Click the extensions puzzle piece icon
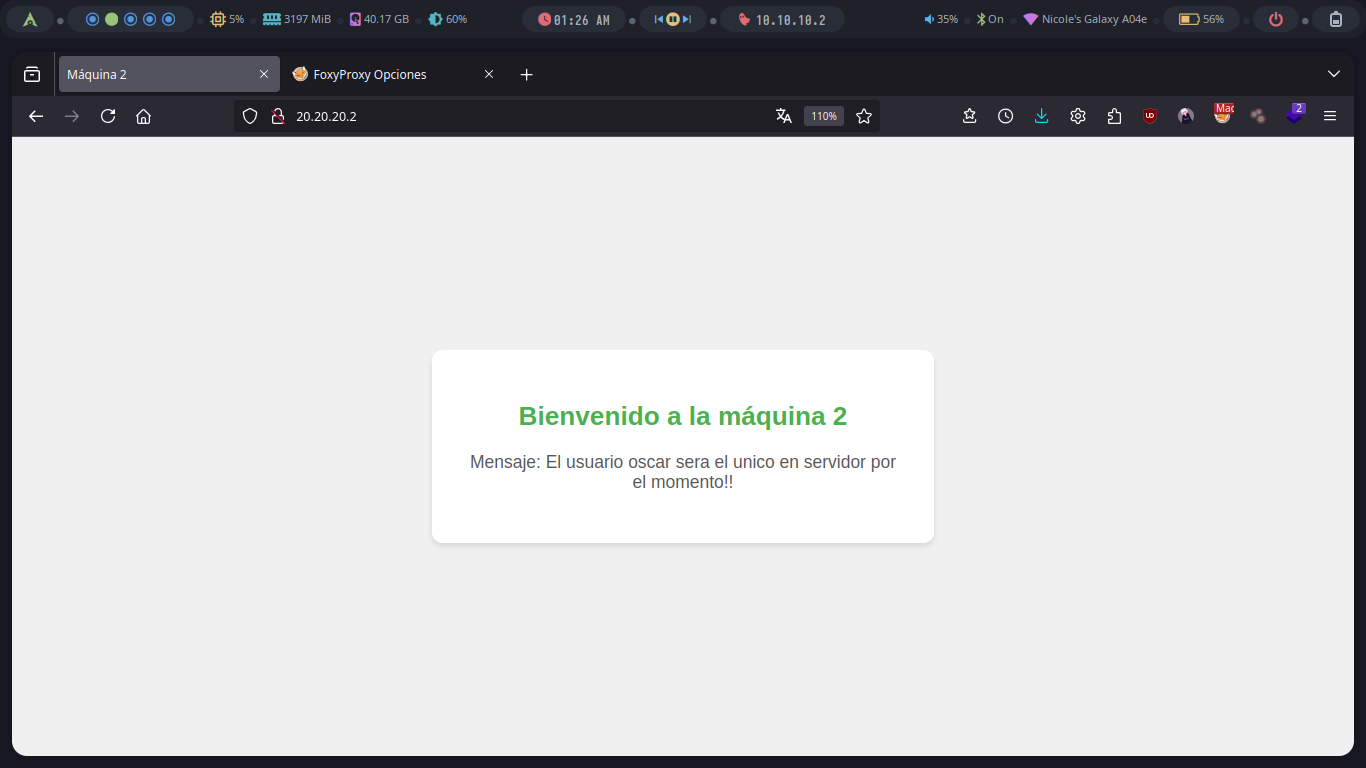This screenshot has width=1366, height=768. tap(1114, 116)
